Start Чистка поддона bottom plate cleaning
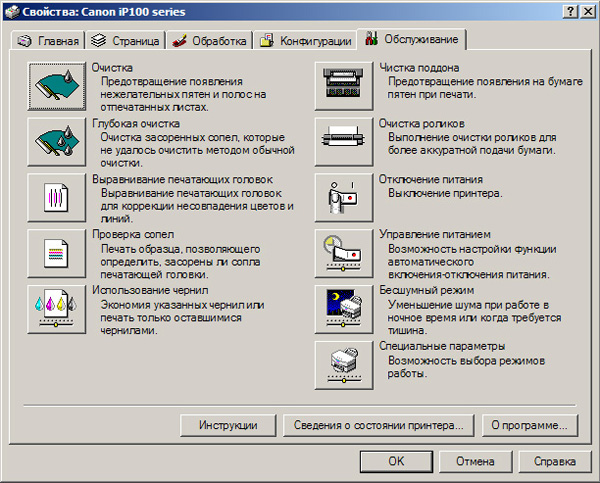This screenshot has height=483, width=600. 344,86
